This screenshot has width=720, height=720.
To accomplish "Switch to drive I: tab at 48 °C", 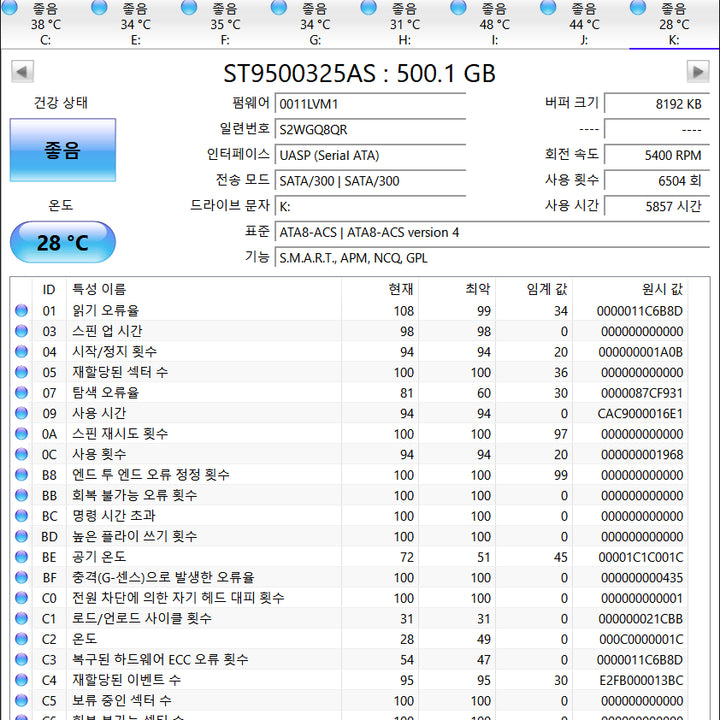I will (494, 24).
